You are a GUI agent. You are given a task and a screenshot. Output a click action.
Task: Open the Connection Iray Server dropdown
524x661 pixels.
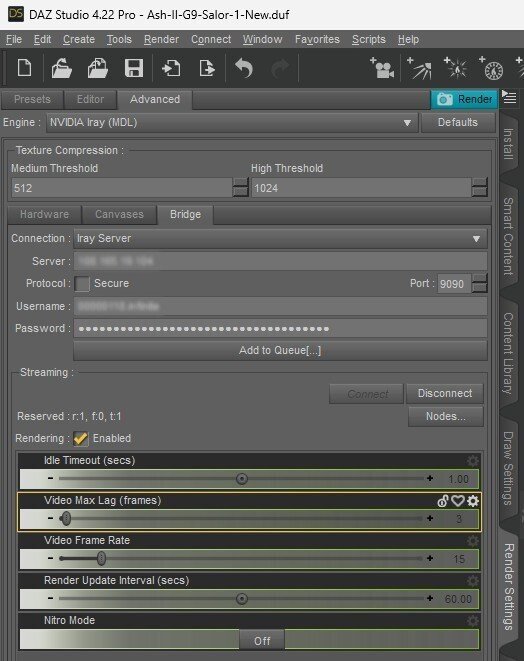pyautogui.click(x=280, y=239)
